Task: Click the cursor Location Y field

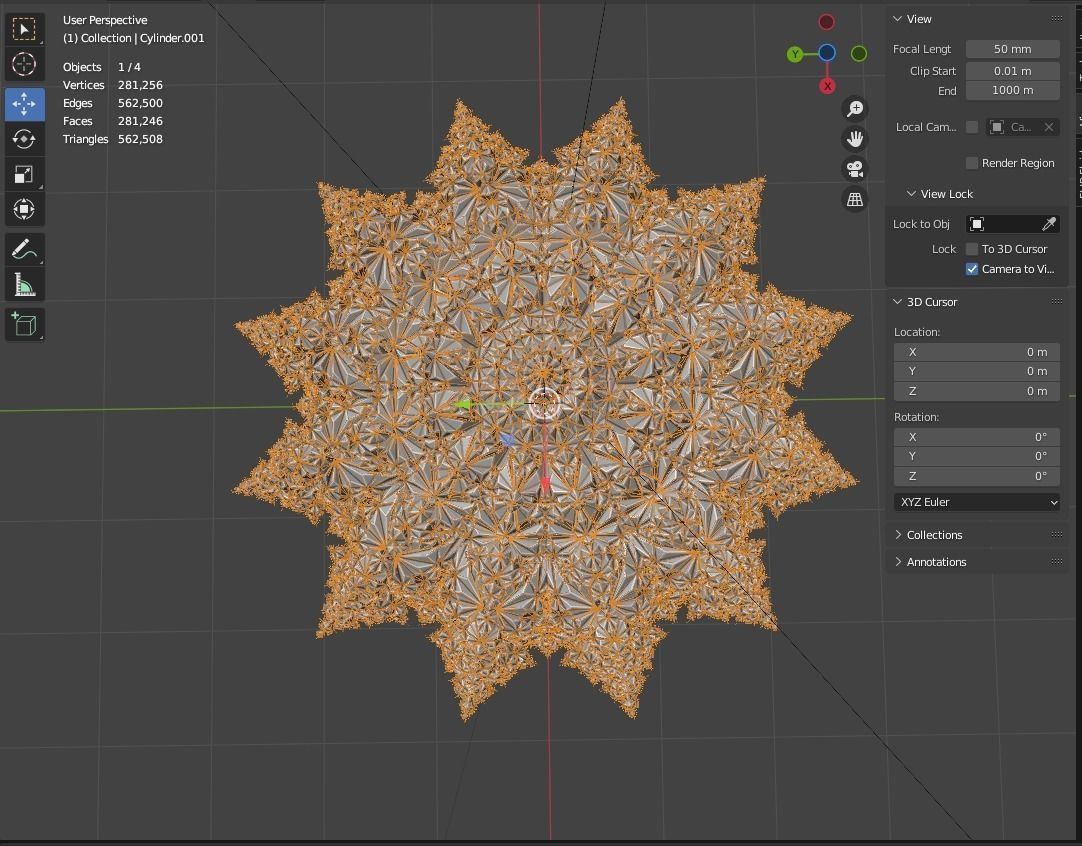Action: click(976, 371)
